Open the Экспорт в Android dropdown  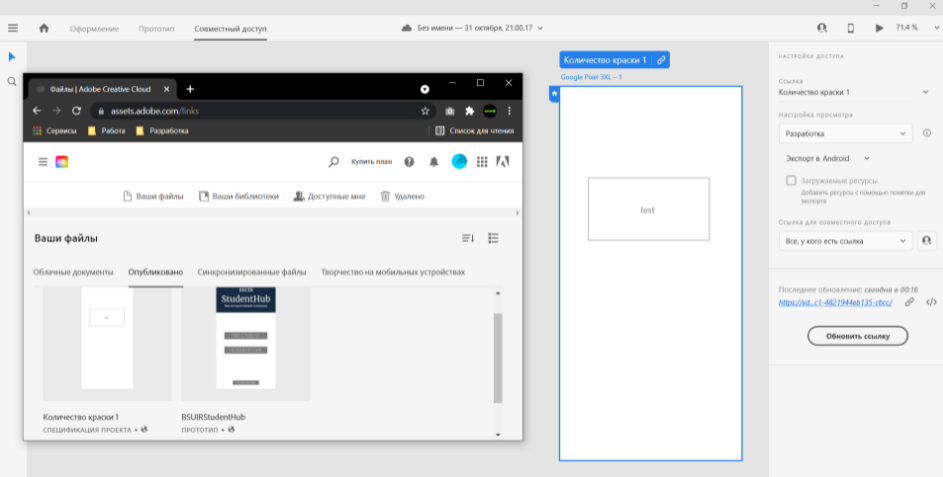[x=828, y=159]
